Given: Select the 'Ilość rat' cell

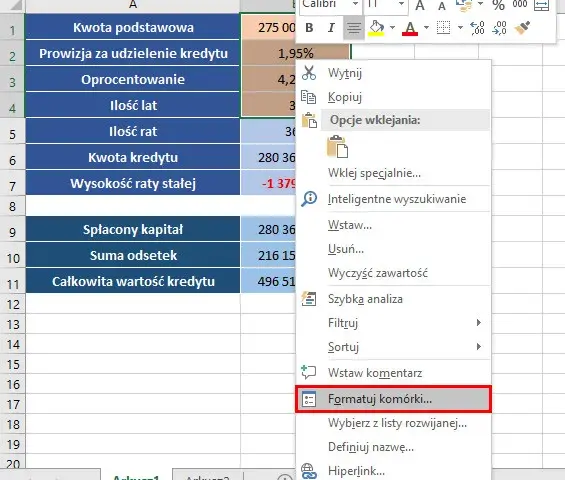Looking at the screenshot, I should tap(133, 131).
